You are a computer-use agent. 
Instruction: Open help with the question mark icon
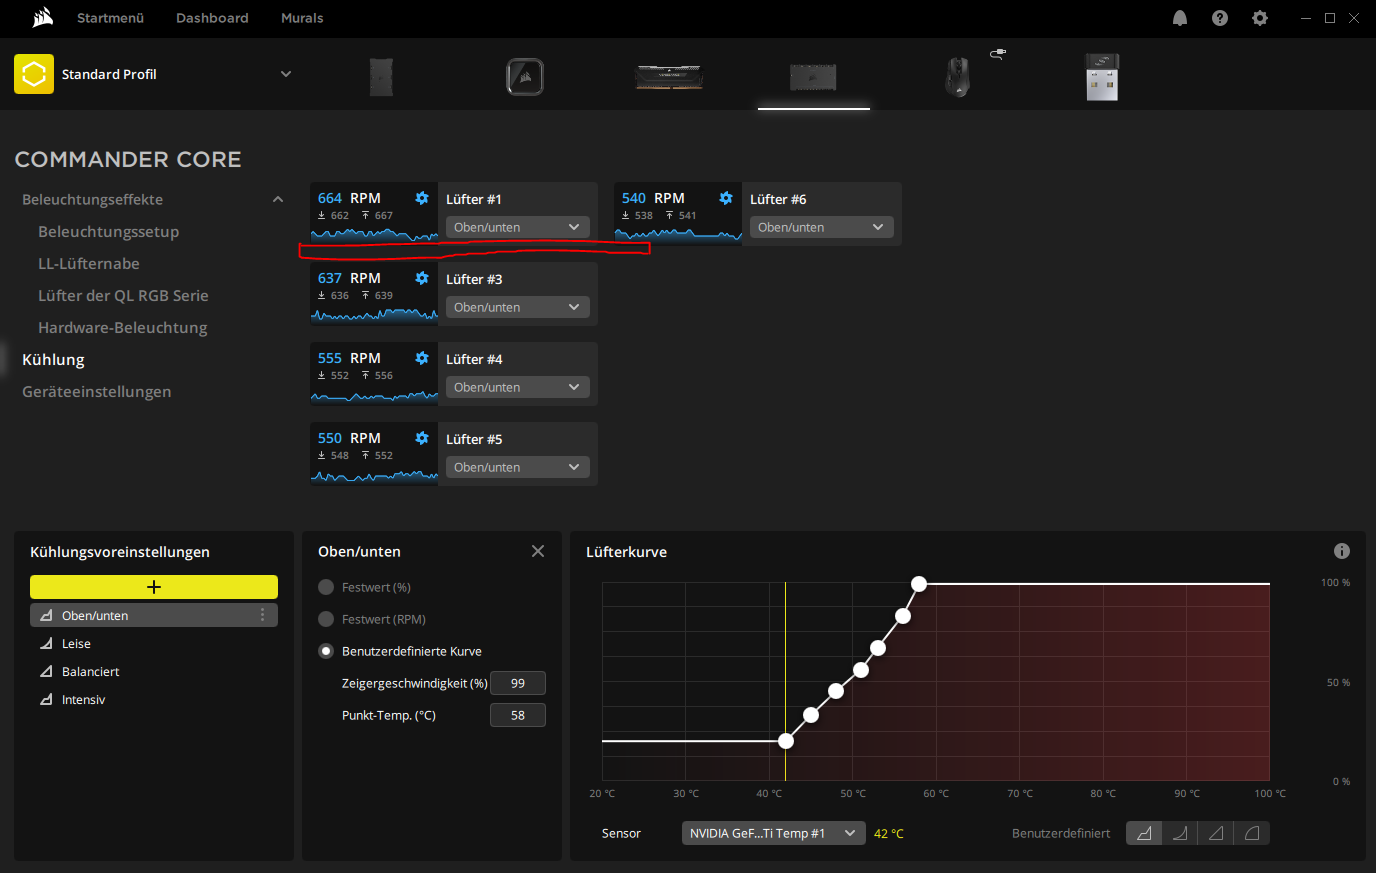coord(1220,18)
